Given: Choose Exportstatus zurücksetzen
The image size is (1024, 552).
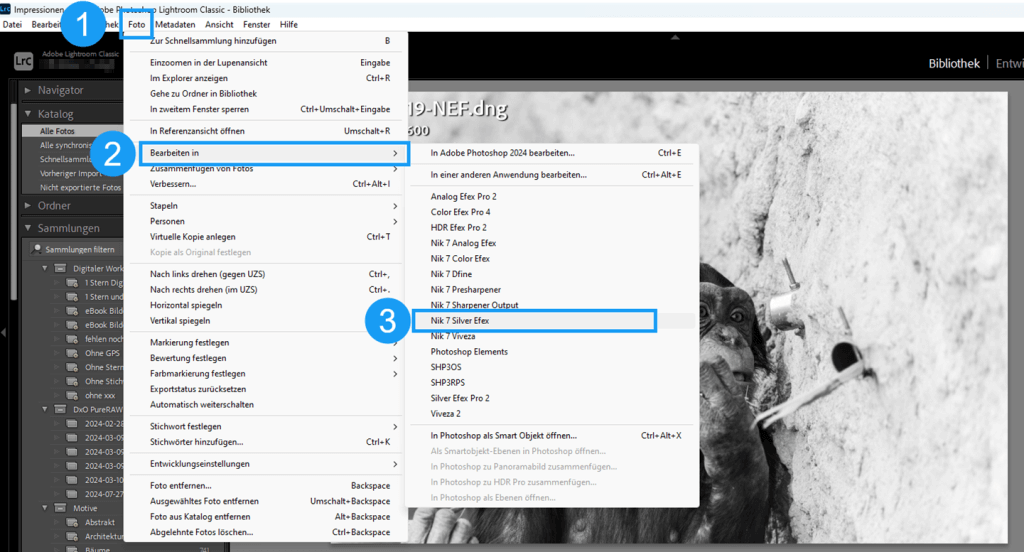Looking at the screenshot, I should pyautogui.click(x=266, y=389).
